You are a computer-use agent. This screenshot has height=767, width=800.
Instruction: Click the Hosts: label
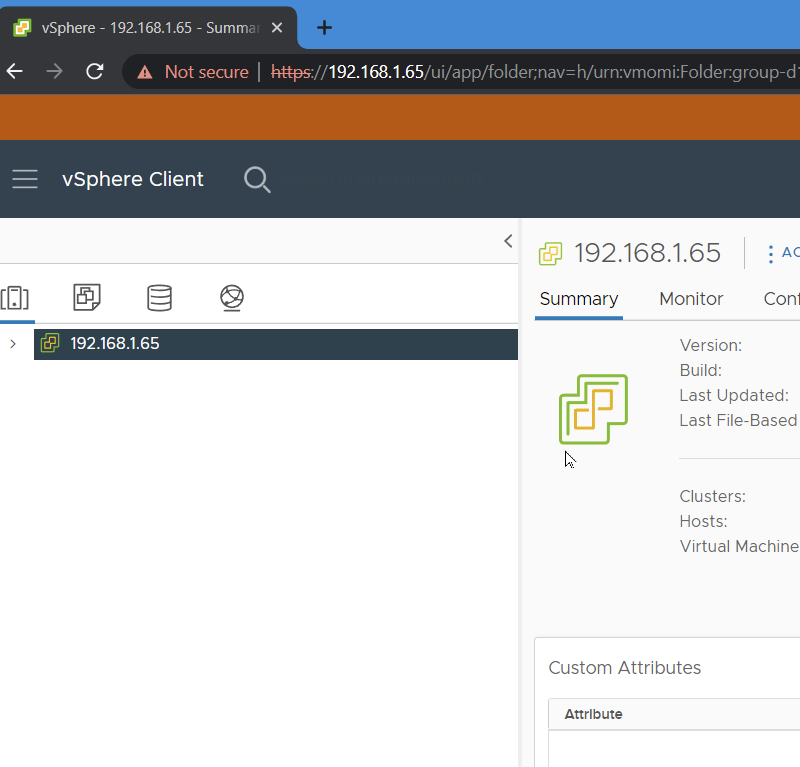pyautogui.click(x=704, y=522)
